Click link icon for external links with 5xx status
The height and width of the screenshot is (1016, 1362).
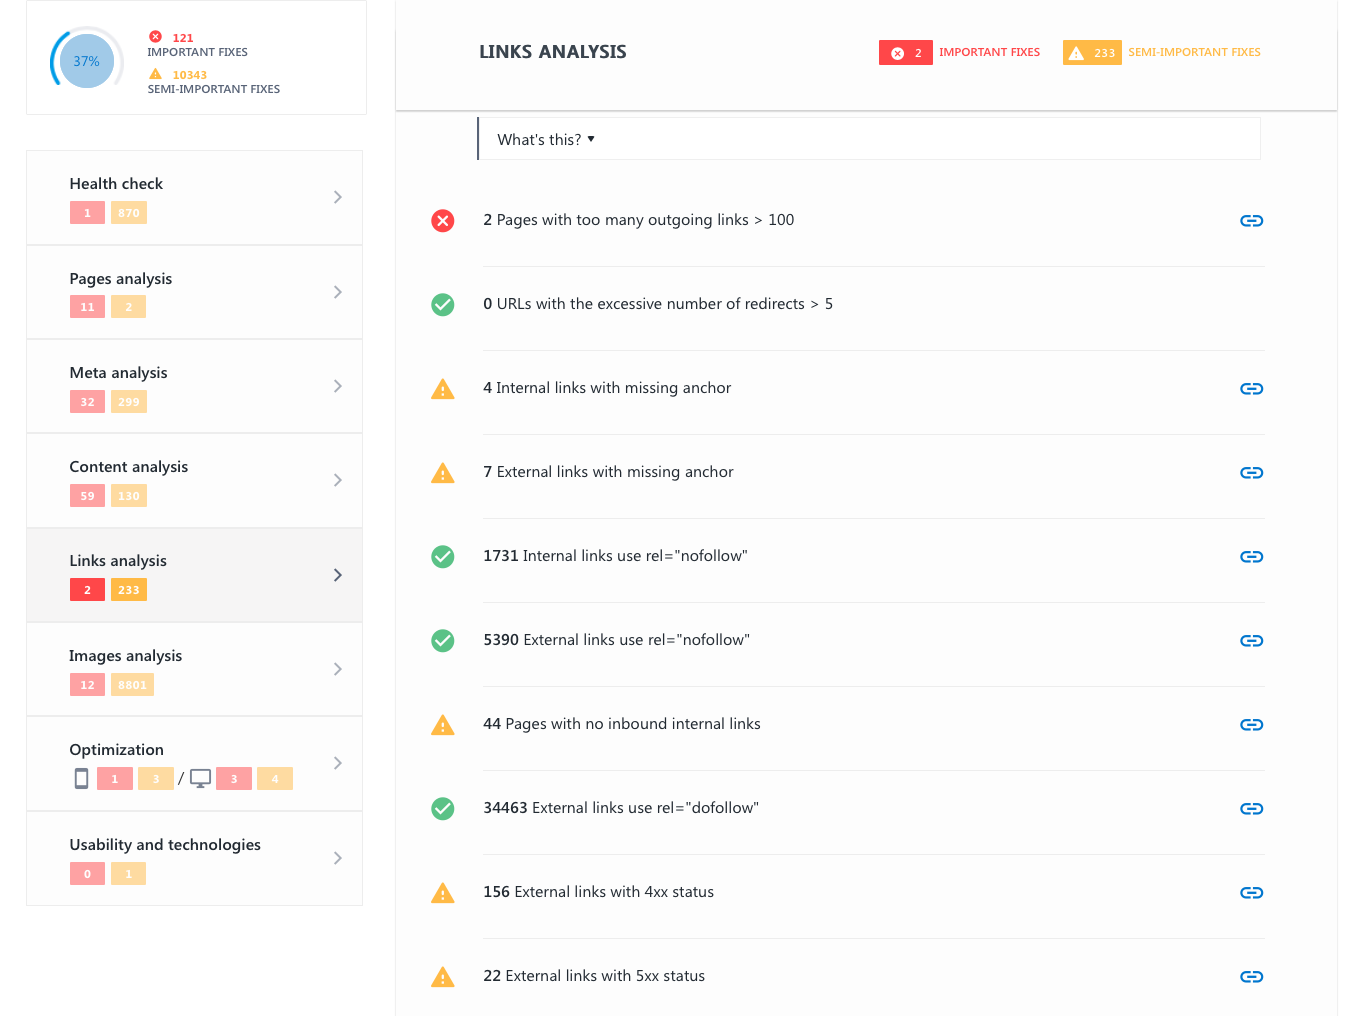click(x=1251, y=977)
